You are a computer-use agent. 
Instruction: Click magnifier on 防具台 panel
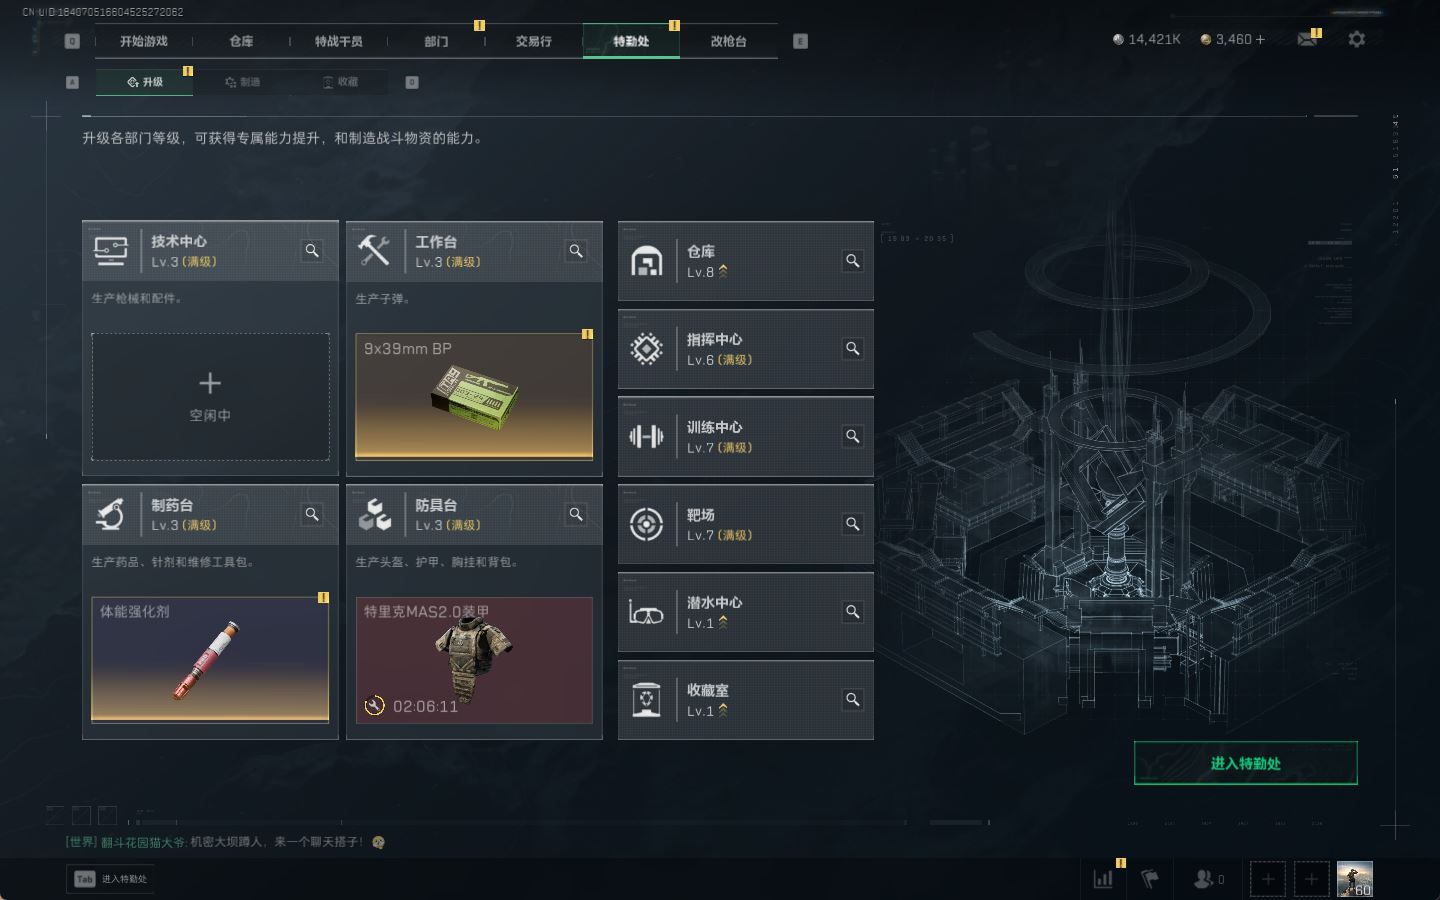576,514
